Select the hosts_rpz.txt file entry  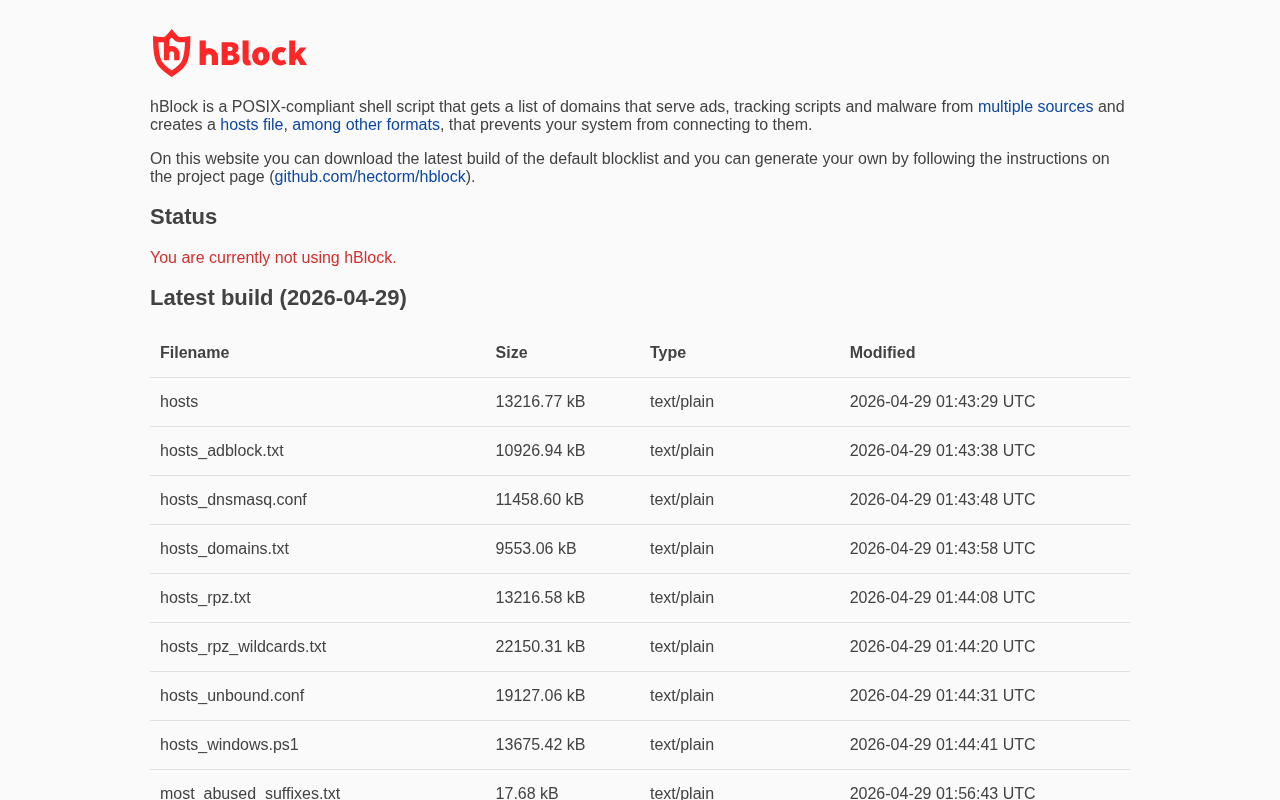tap(205, 598)
